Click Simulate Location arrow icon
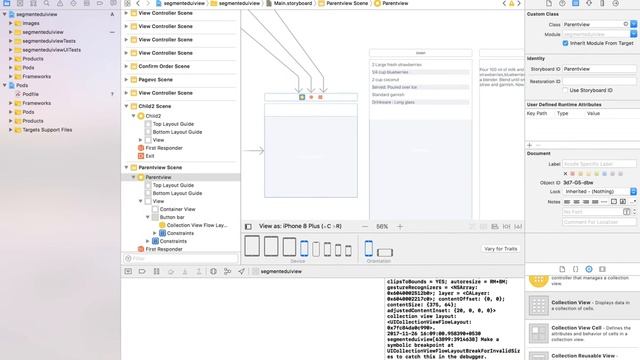640x360 pixels. point(241,271)
